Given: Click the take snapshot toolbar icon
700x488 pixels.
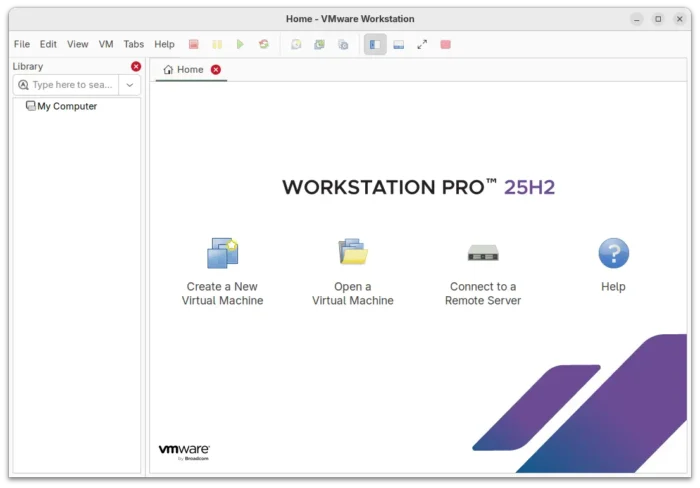Looking at the screenshot, I should pos(296,44).
